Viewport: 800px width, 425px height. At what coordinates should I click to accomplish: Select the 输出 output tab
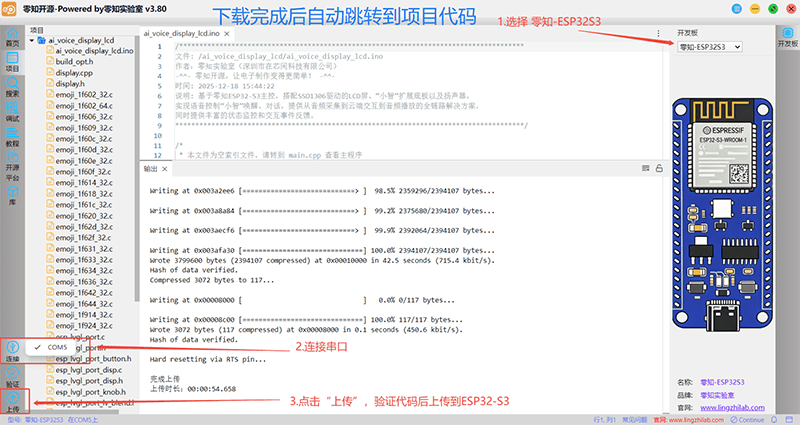pyautogui.click(x=151, y=168)
